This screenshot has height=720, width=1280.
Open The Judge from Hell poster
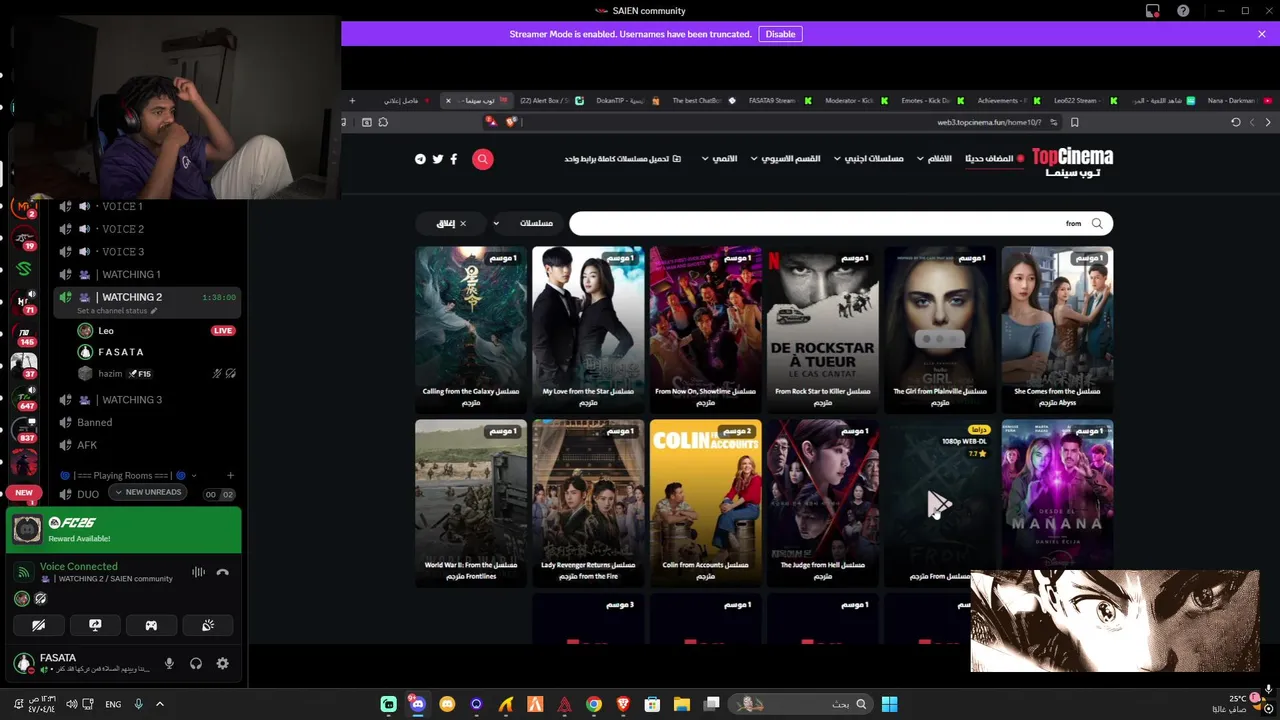822,502
